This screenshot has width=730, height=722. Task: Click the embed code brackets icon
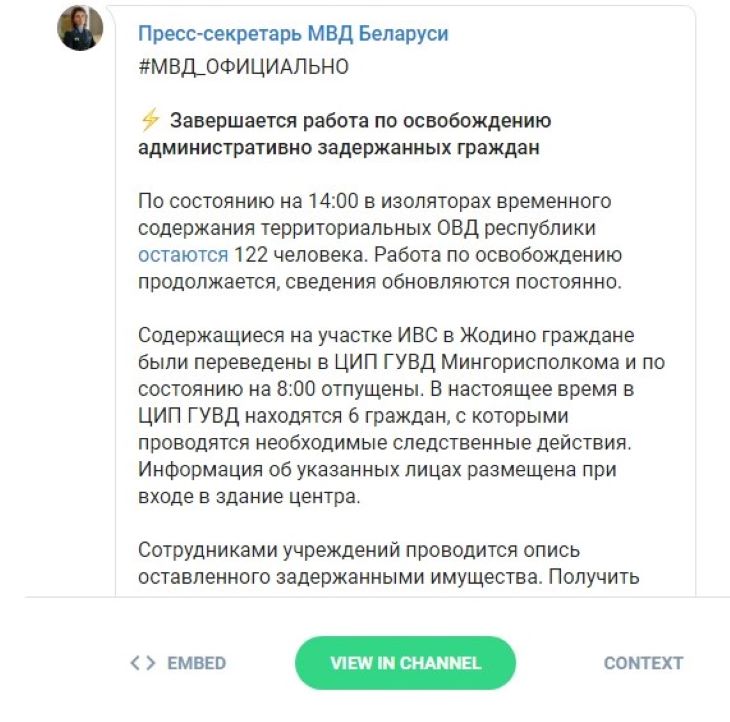[144, 663]
